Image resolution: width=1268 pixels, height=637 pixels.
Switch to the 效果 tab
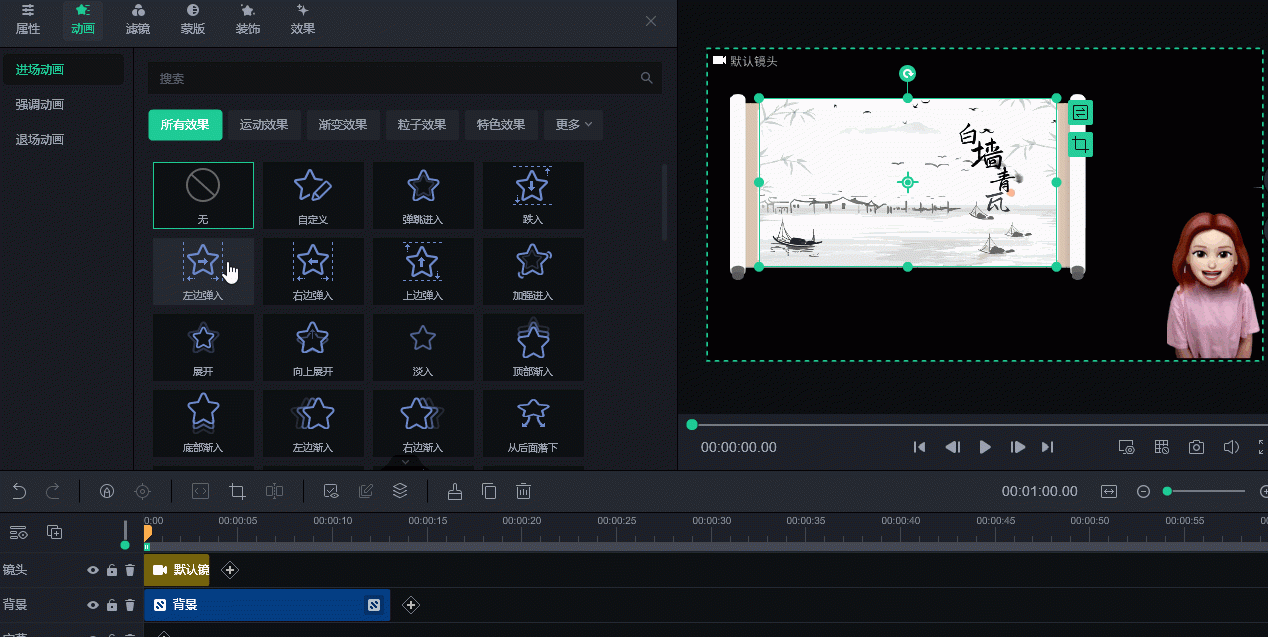click(303, 19)
